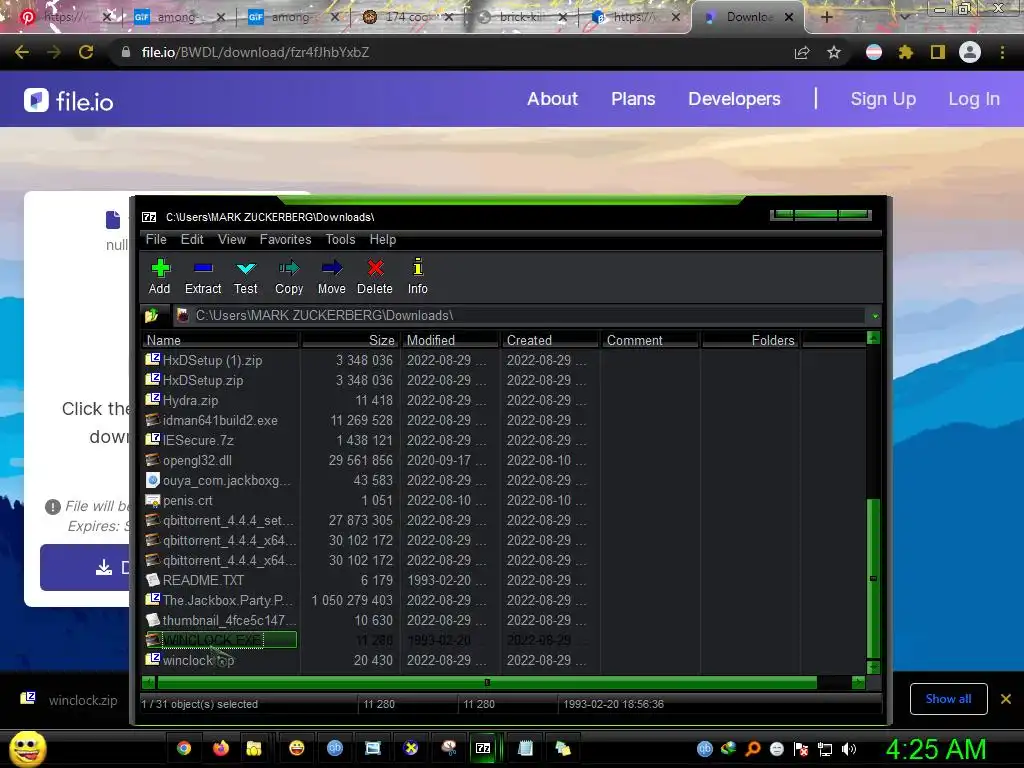Sort files by Modified column header
The height and width of the screenshot is (768, 1024).
tap(451, 340)
